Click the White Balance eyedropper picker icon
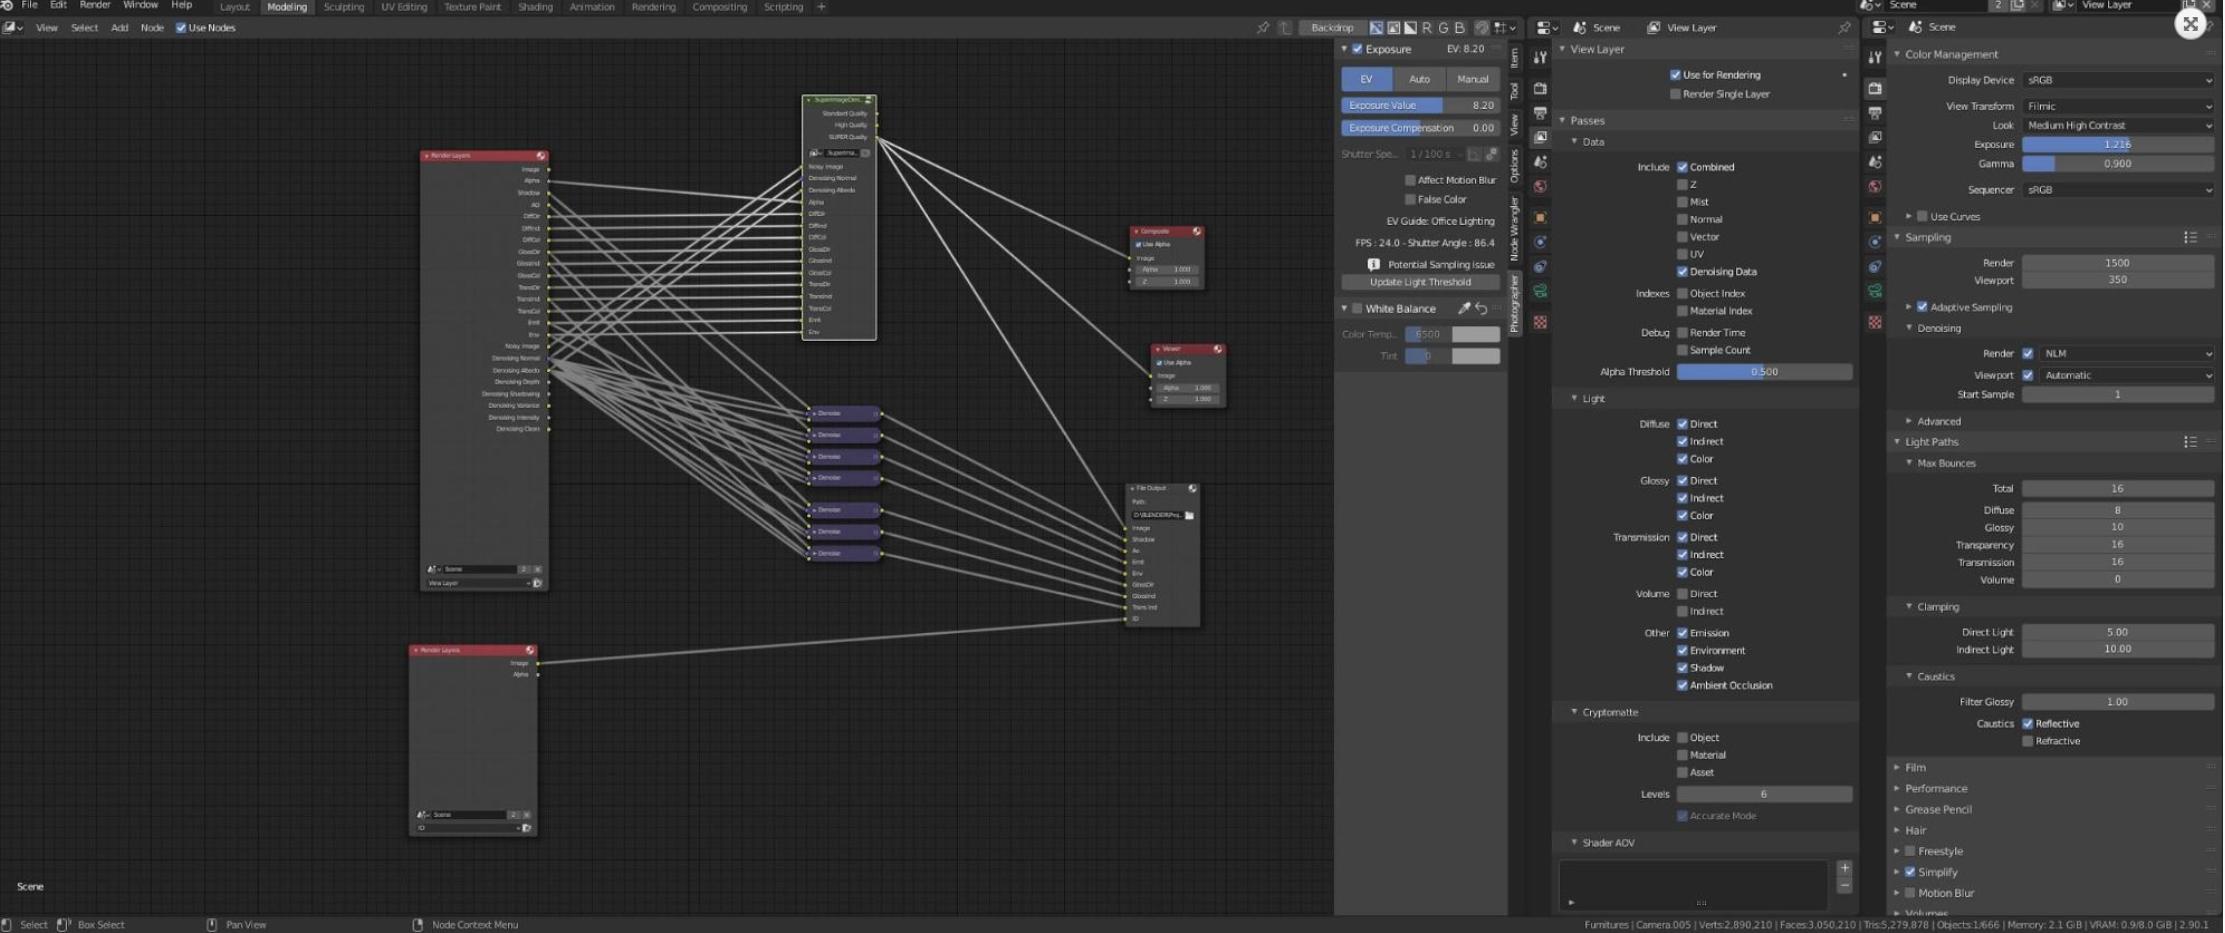 1464,309
